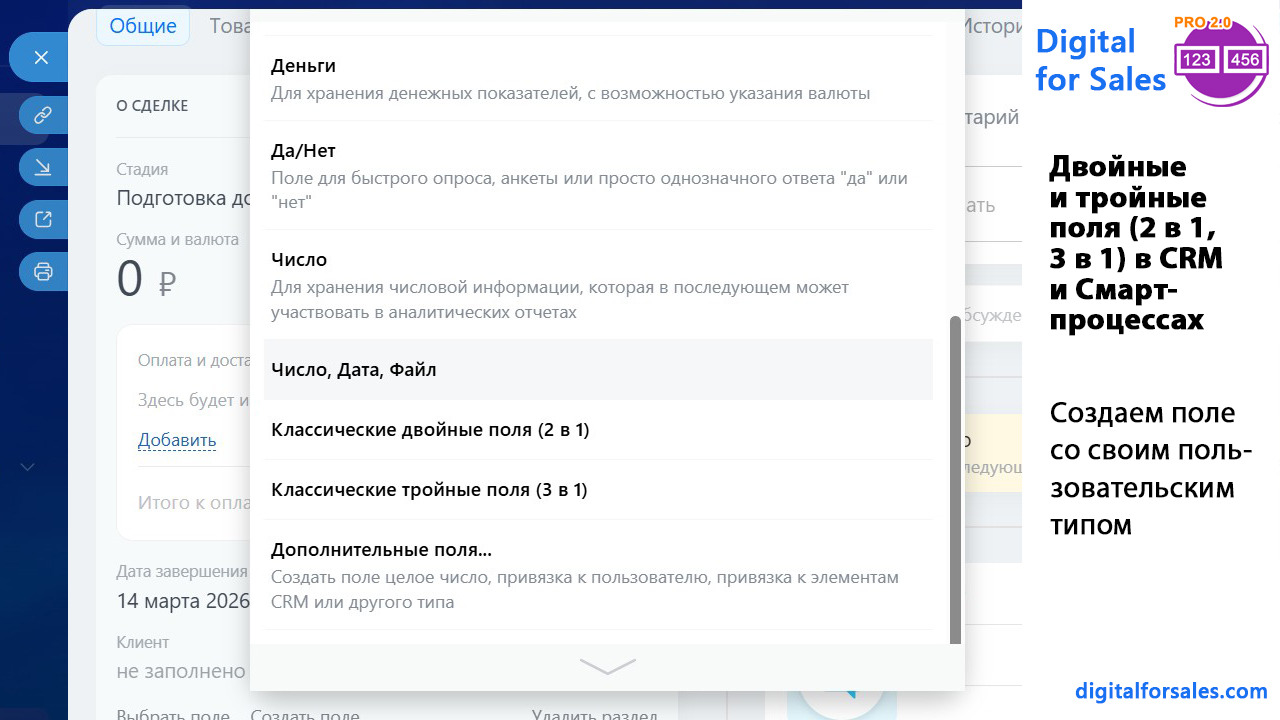Click the Создать поле link

coord(305,715)
